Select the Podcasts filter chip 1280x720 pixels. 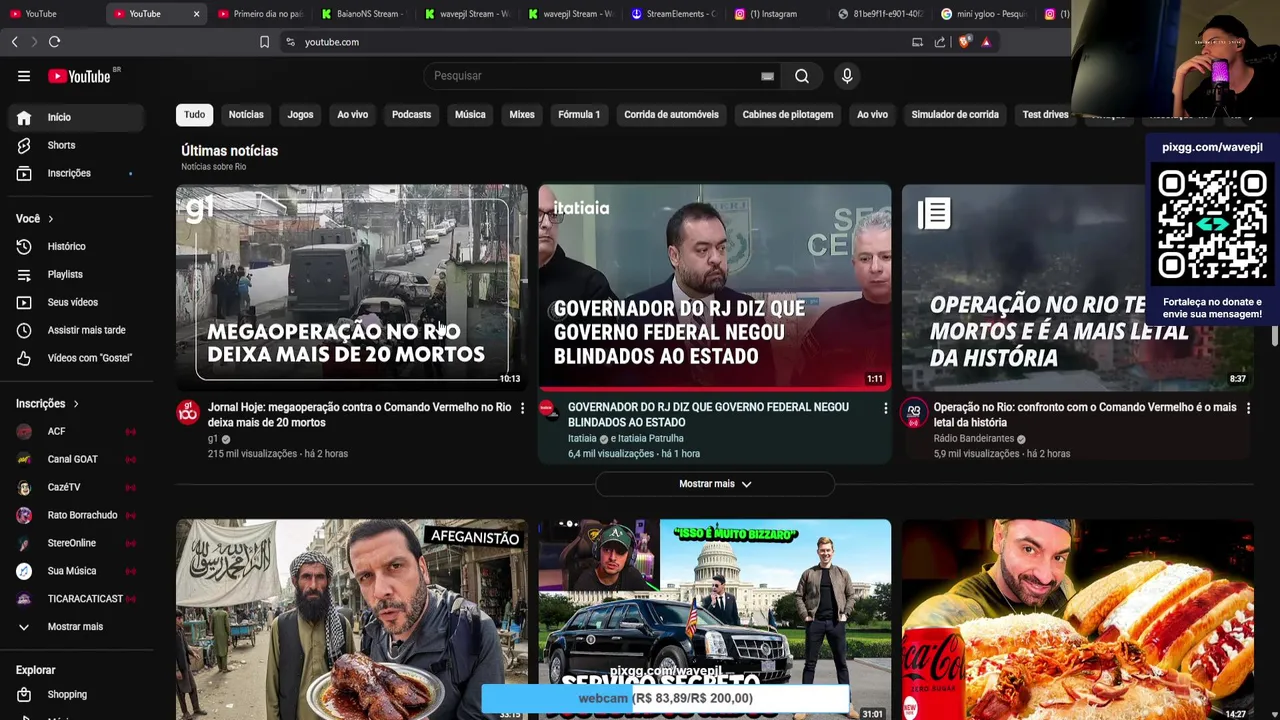(x=411, y=115)
